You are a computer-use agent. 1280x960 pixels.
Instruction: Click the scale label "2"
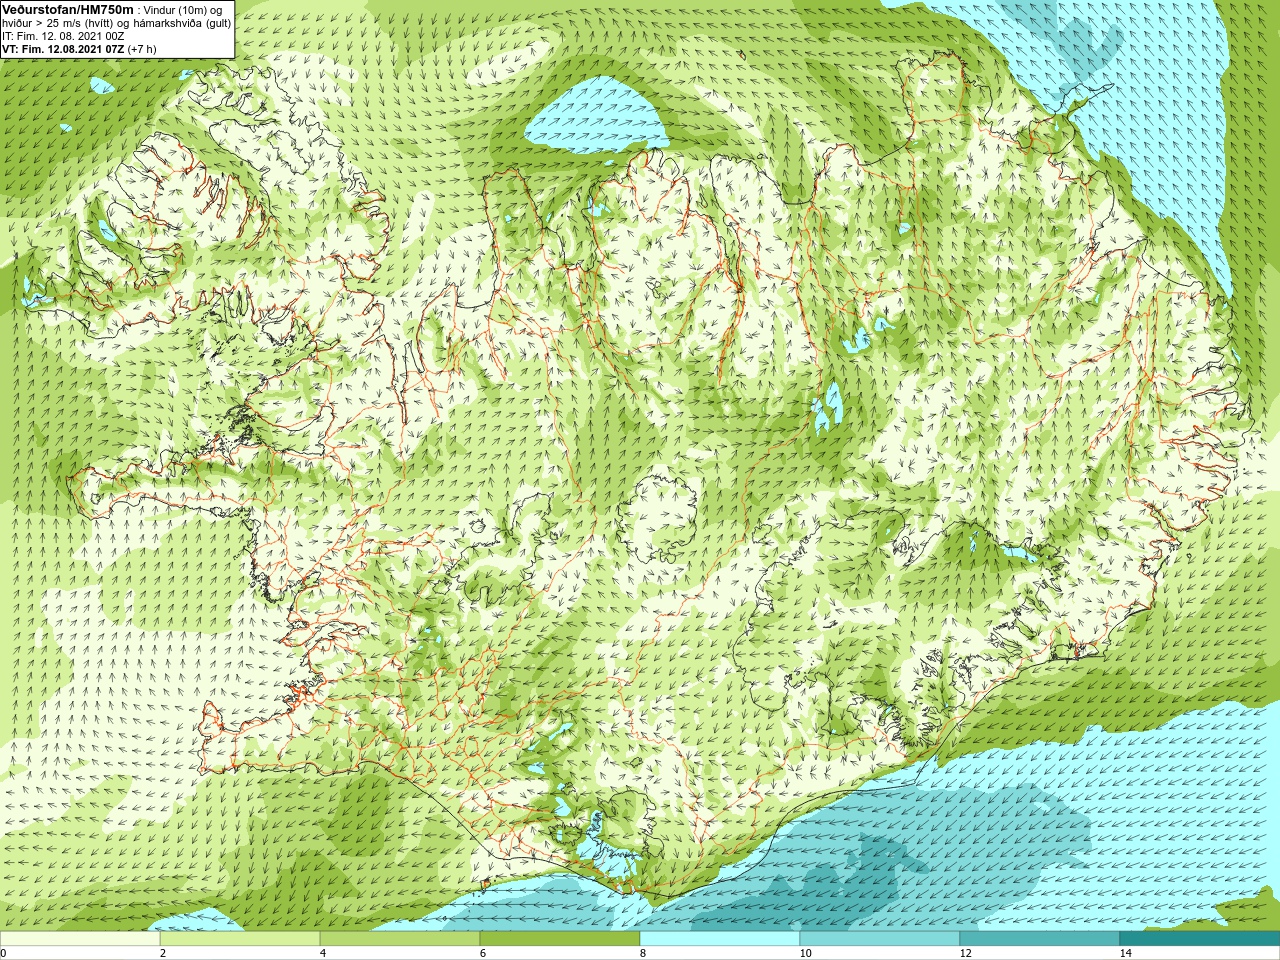click(x=162, y=953)
